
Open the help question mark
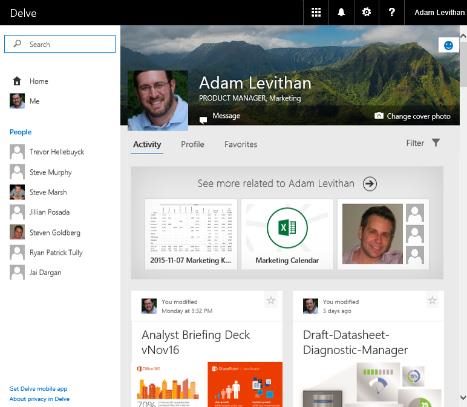coord(392,12)
